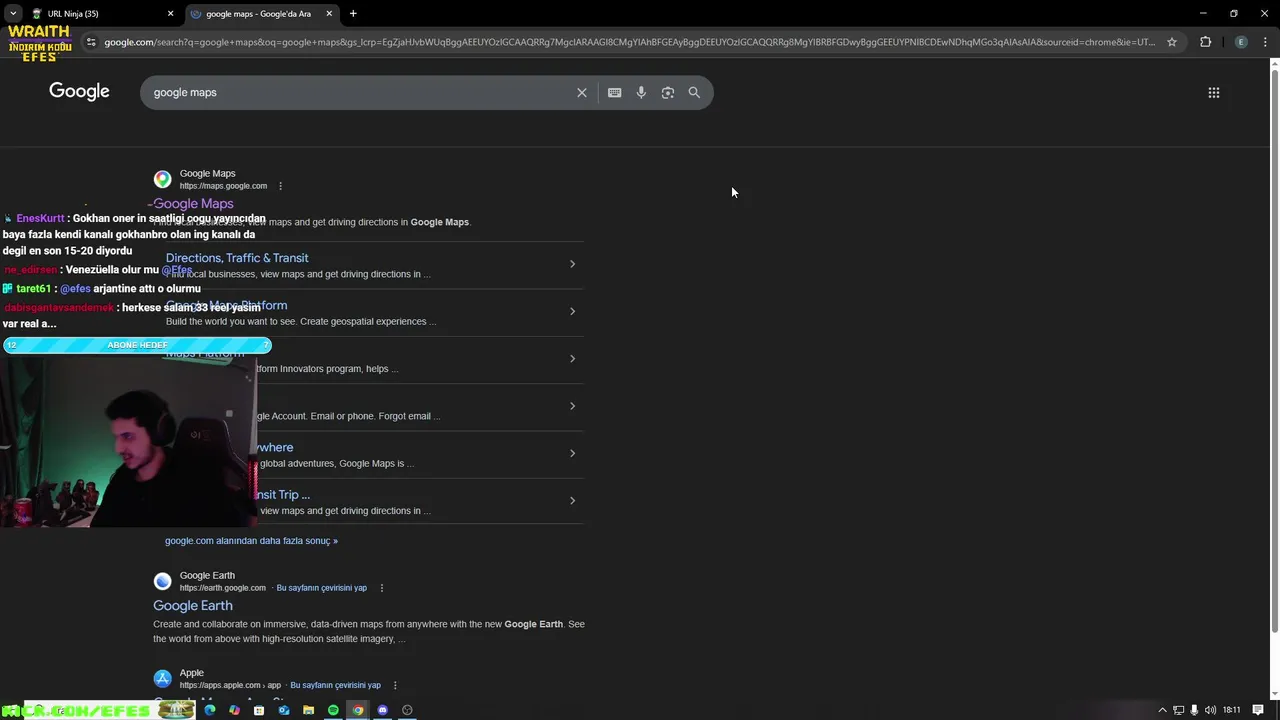Expand the global adventures row chevron
Screen dimensions: 1280x720
click(x=572, y=453)
